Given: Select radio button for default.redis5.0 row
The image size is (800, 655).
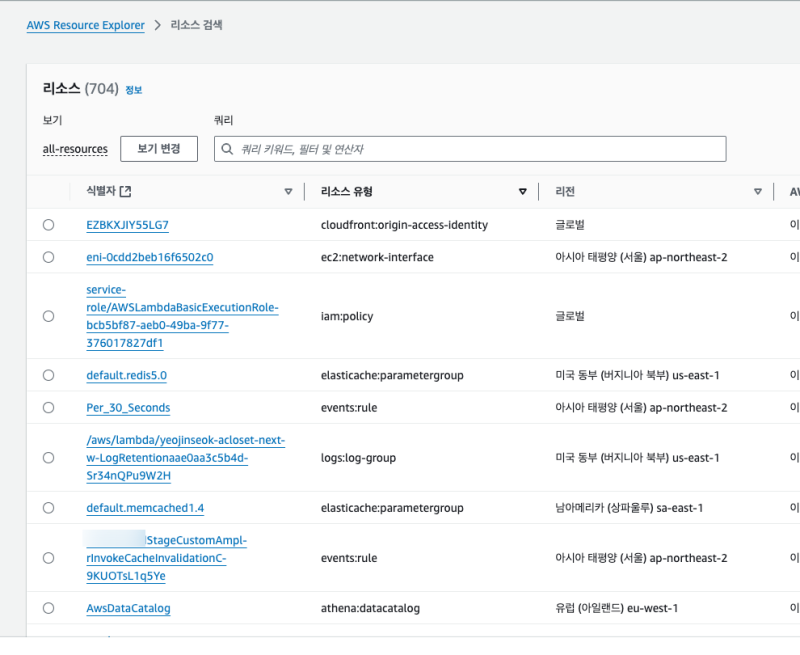Looking at the screenshot, I should coord(48,375).
